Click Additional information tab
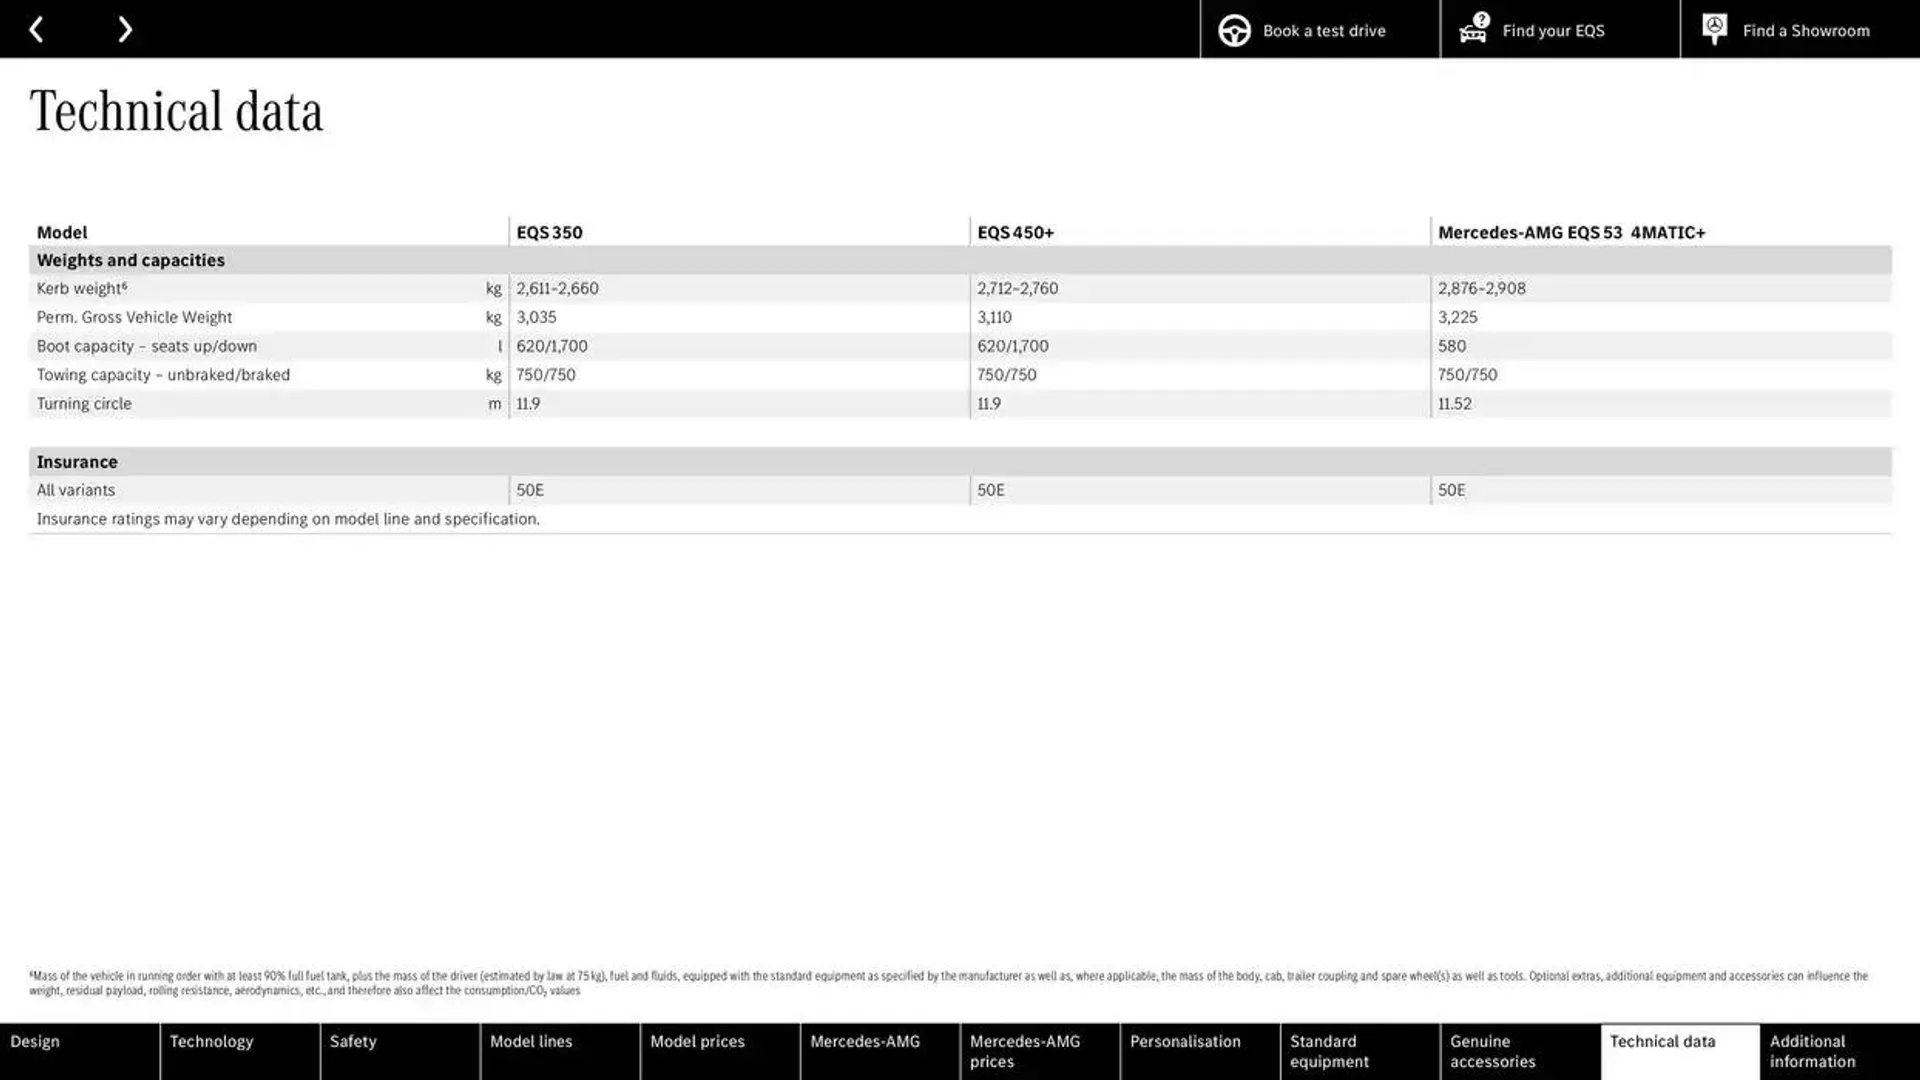Image resolution: width=1920 pixels, height=1080 pixels. click(x=1838, y=1051)
